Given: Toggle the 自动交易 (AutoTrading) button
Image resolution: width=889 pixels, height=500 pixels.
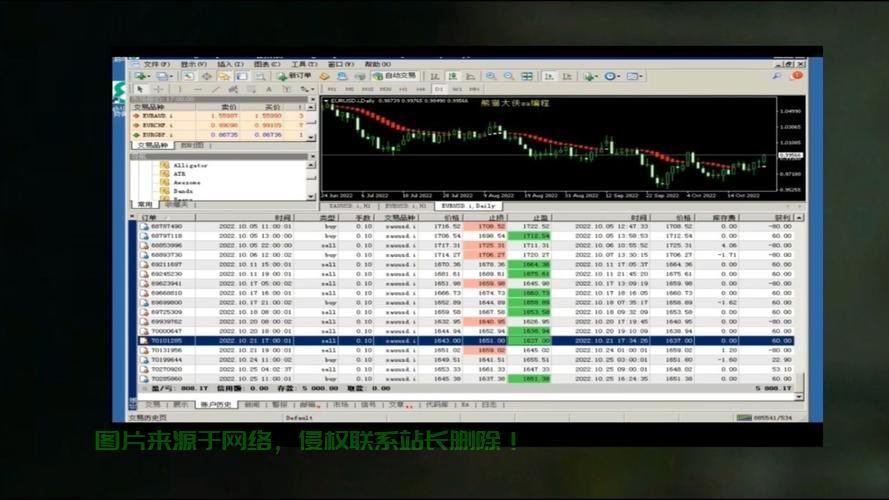Looking at the screenshot, I should coord(395,76).
